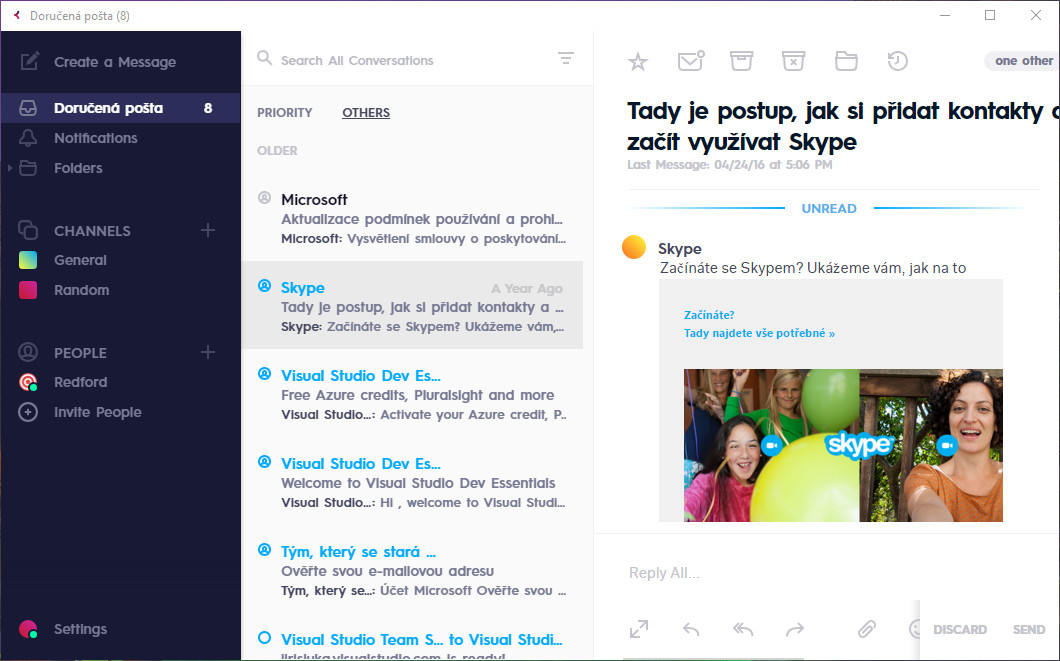The height and width of the screenshot is (661, 1060).
Task: Open the conversation filter icon
Action: [566, 58]
